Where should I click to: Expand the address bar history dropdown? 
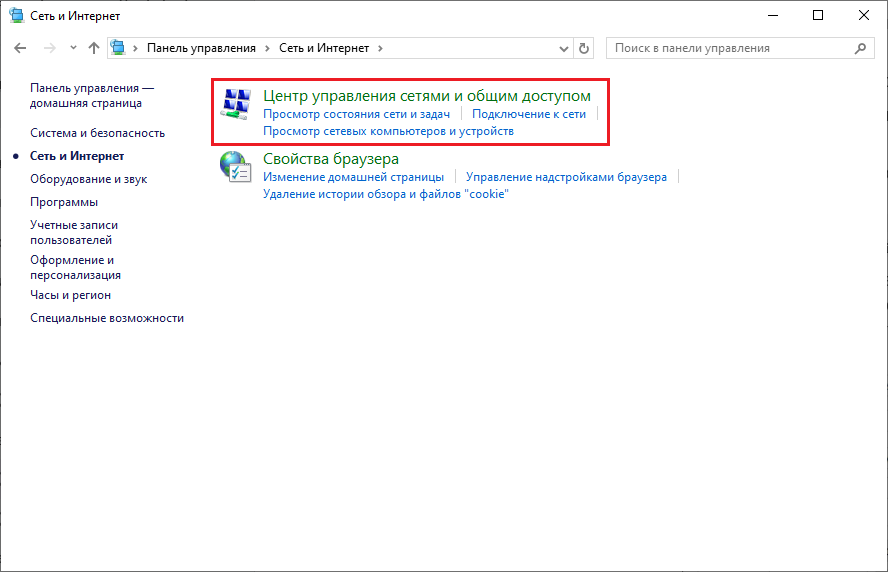tap(563, 48)
